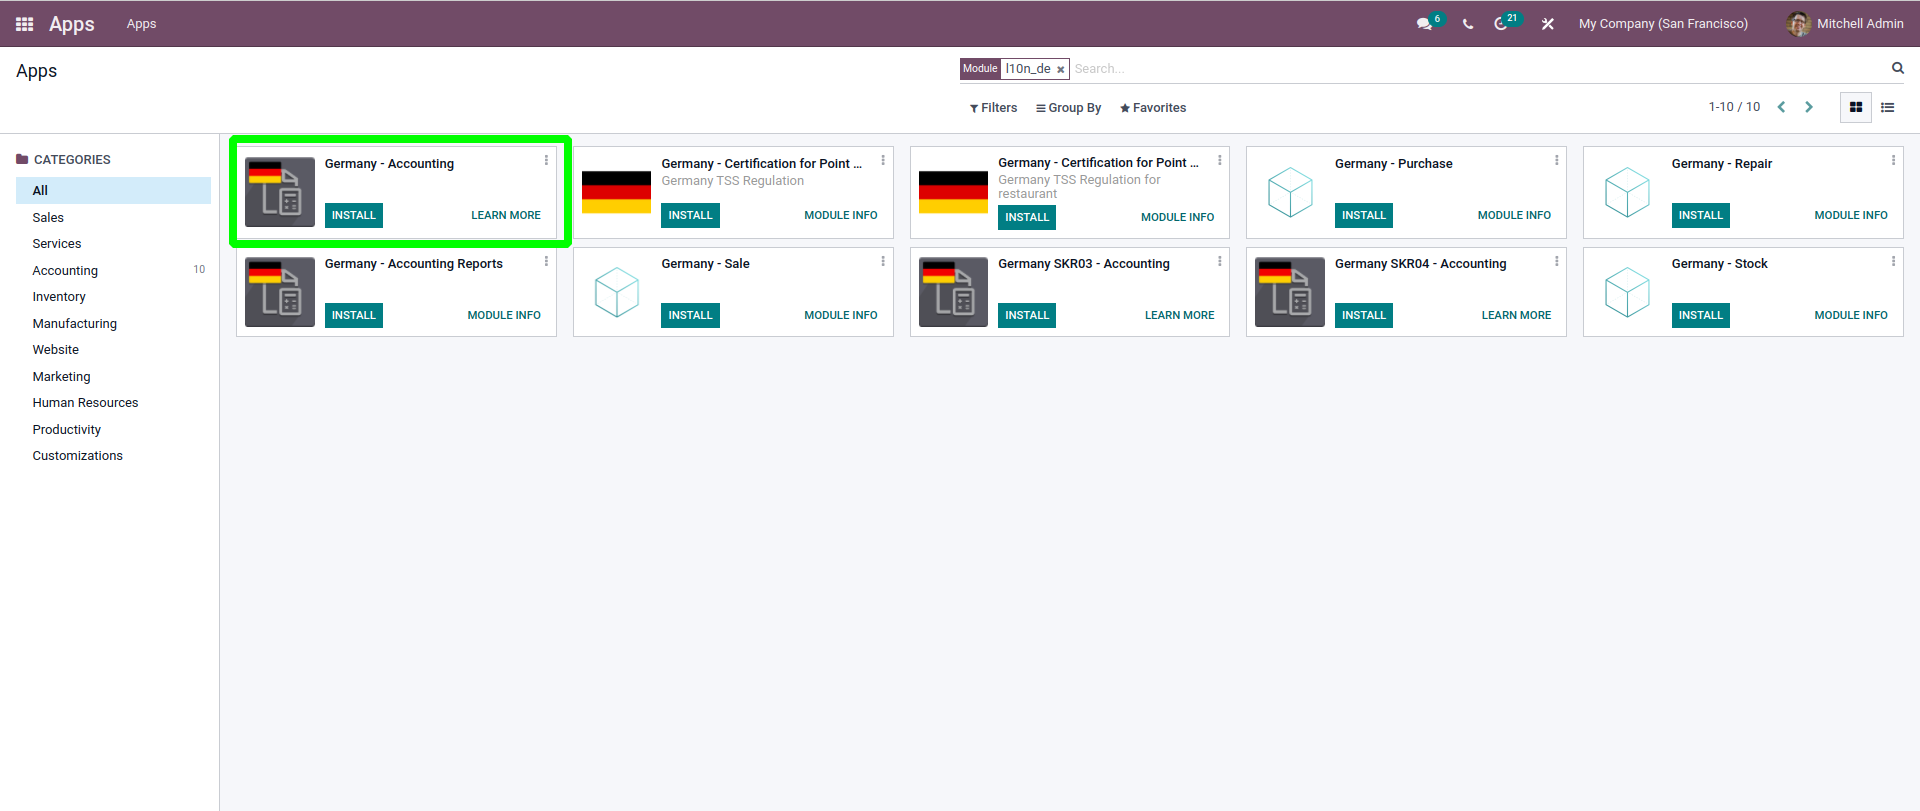The image size is (1920, 811).
Task: Select the Productivity category
Action: (x=113, y=429)
